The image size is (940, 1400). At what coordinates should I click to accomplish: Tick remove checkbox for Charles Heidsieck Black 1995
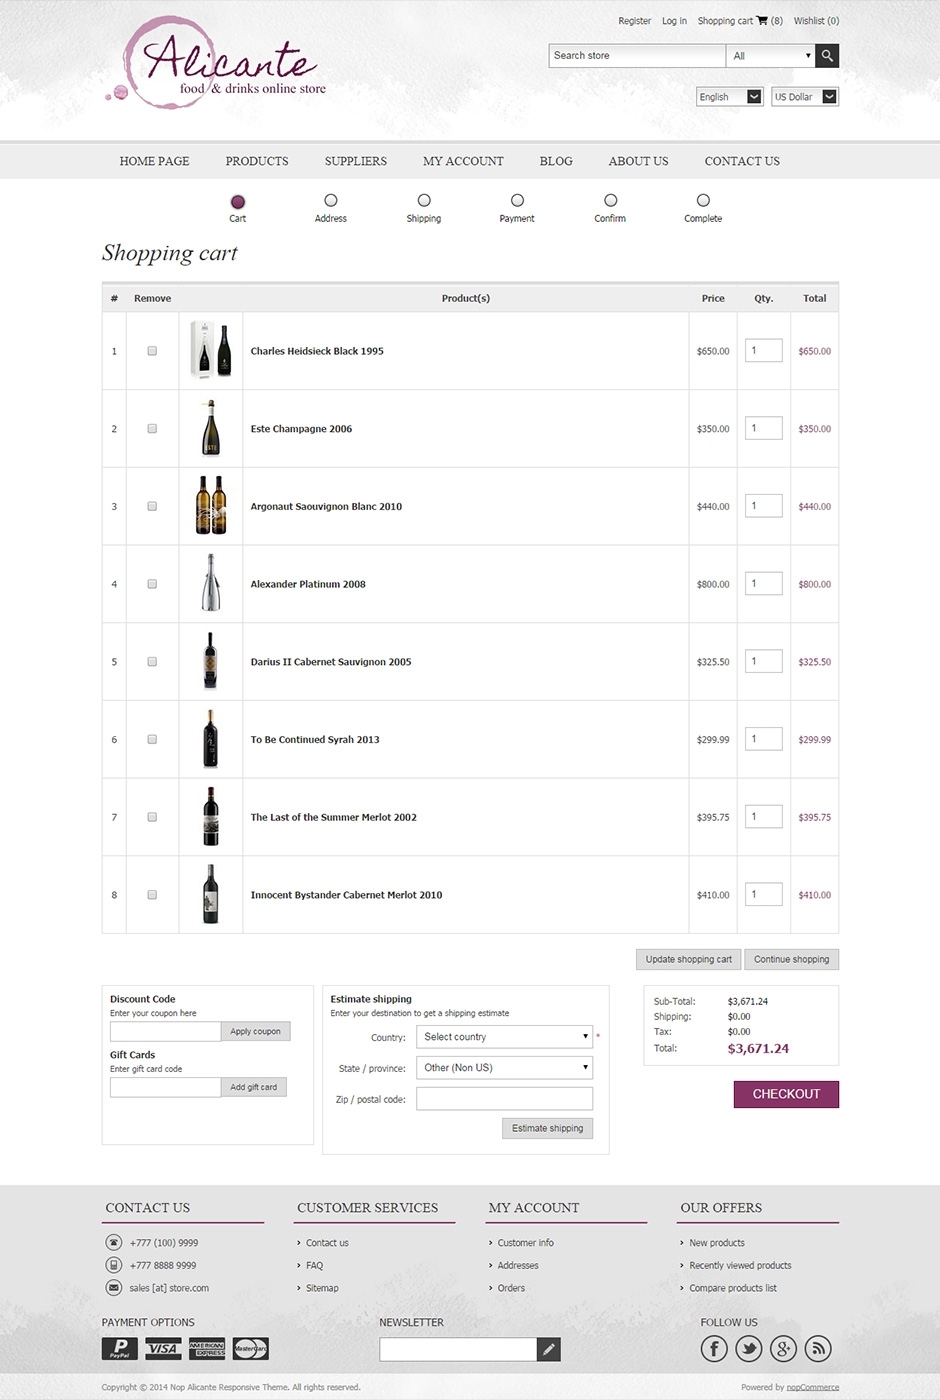pyautogui.click(x=152, y=351)
